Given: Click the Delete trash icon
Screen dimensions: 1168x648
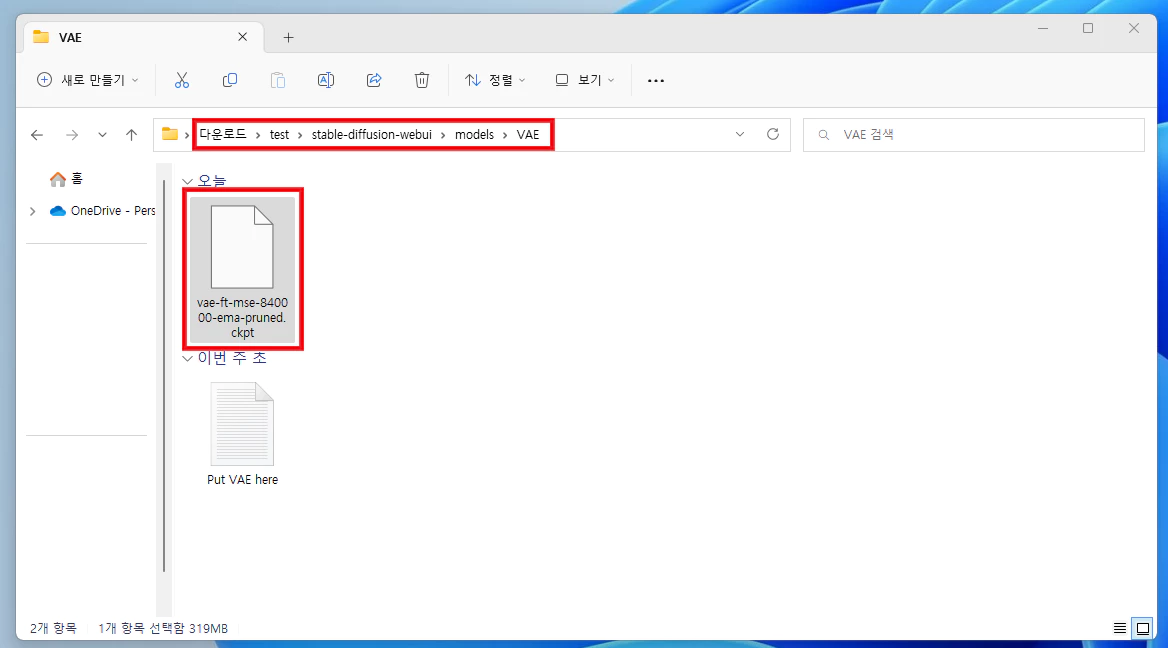Looking at the screenshot, I should (x=422, y=80).
